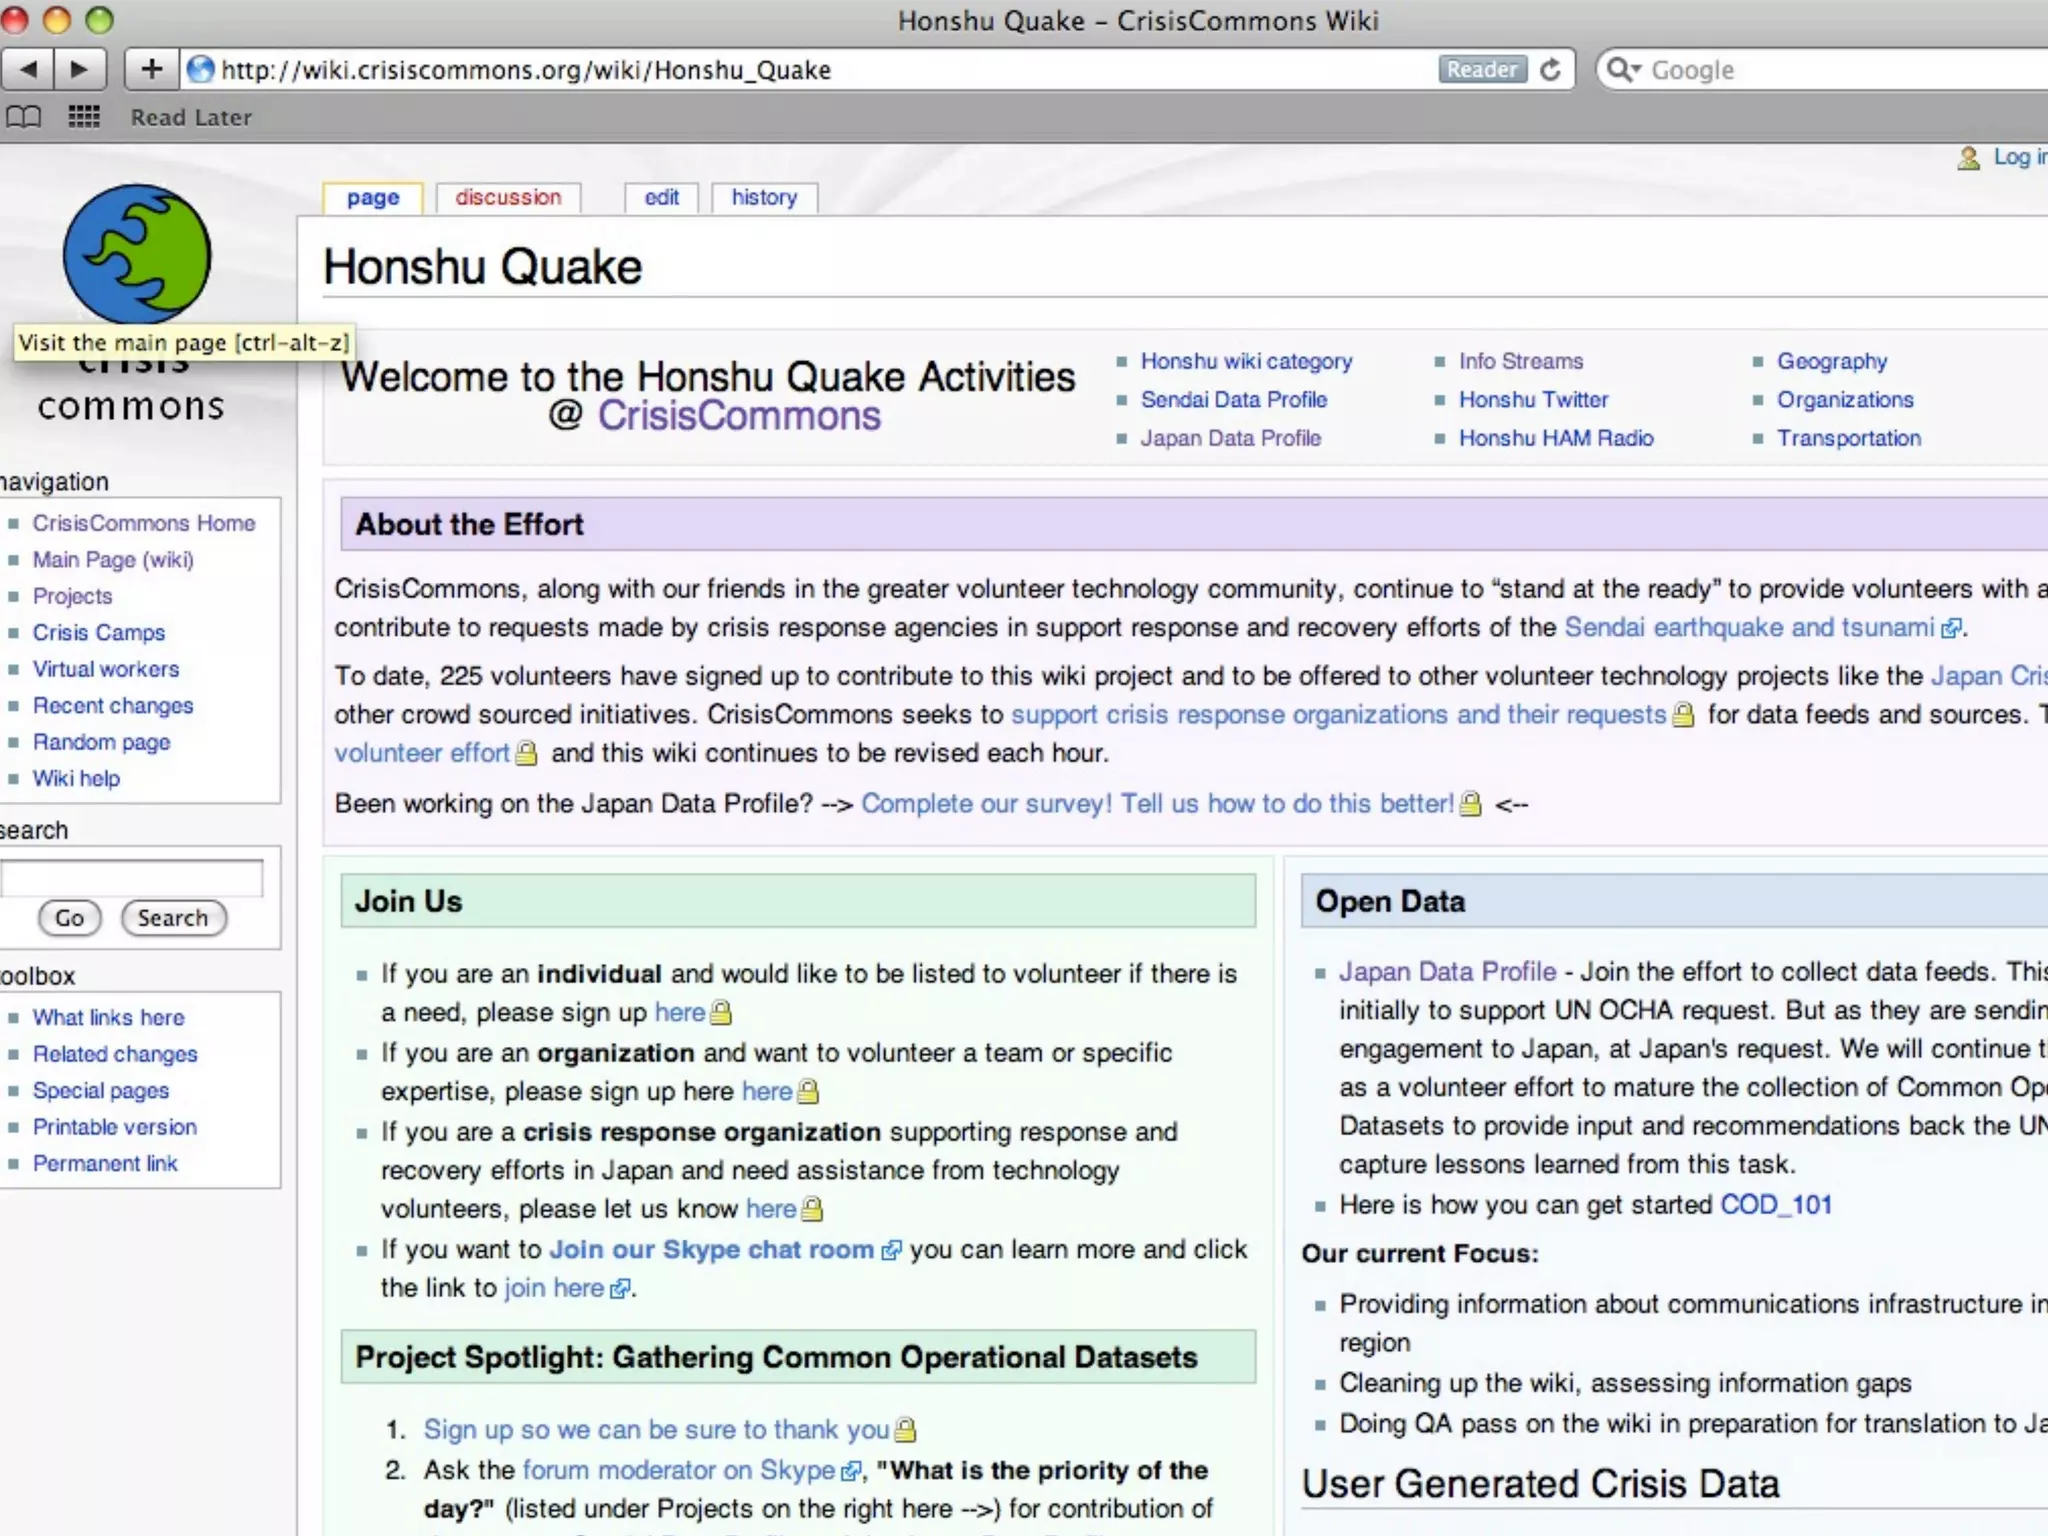Screen dimensions: 2048x1536
Task: Open the history tab
Action: coord(764,197)
